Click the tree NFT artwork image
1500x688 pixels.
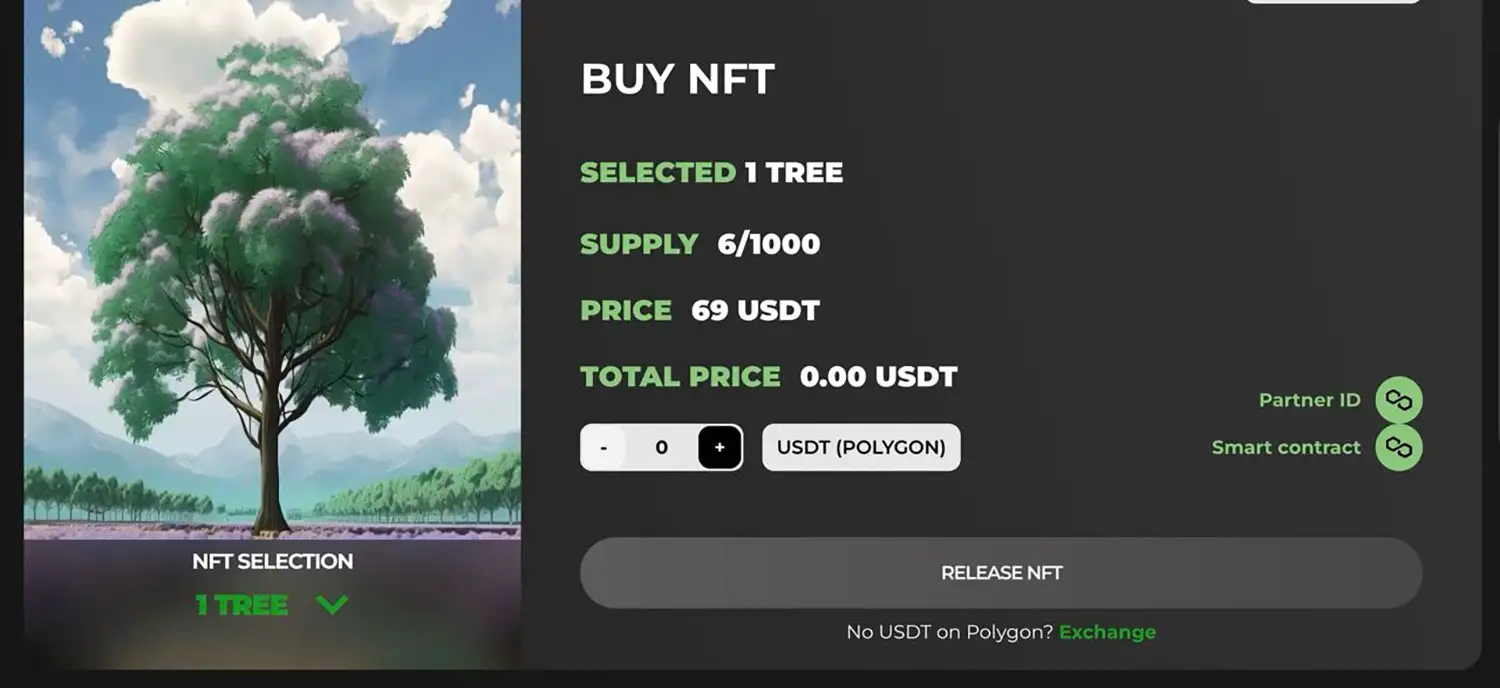pos(272,270)
